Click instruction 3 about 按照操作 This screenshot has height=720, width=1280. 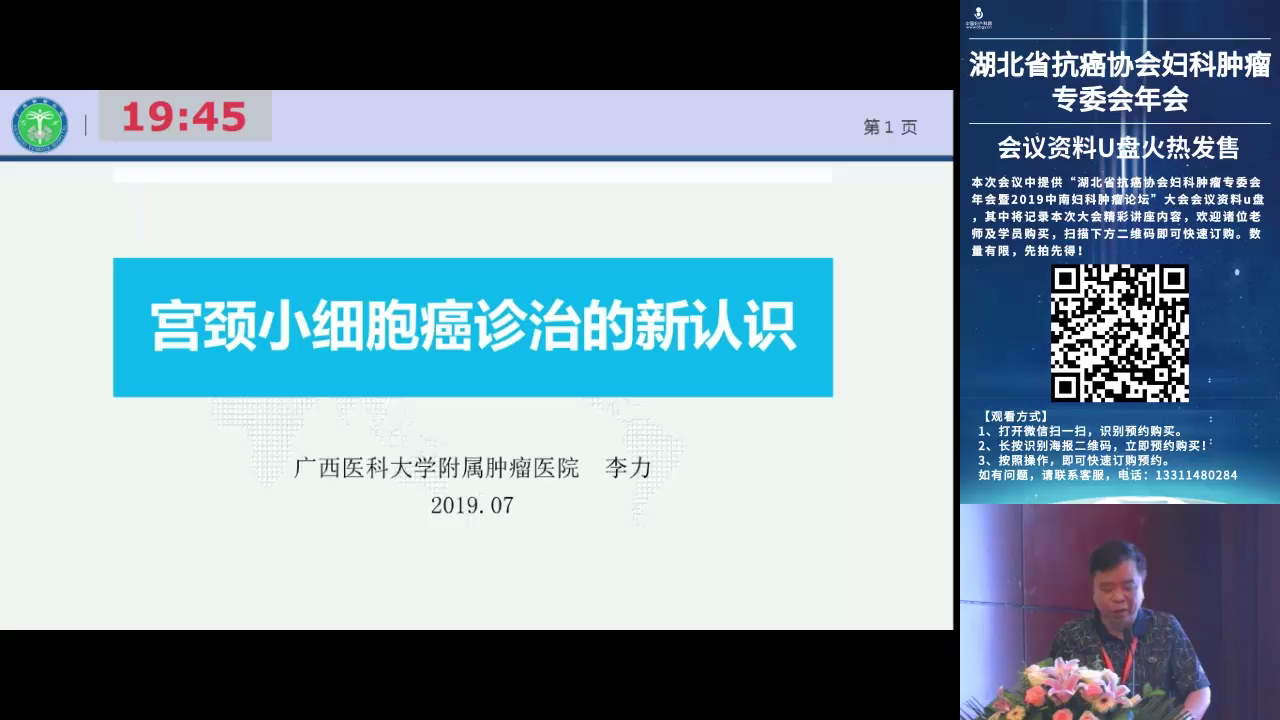pyautogui.click(x=1074, y=461)
